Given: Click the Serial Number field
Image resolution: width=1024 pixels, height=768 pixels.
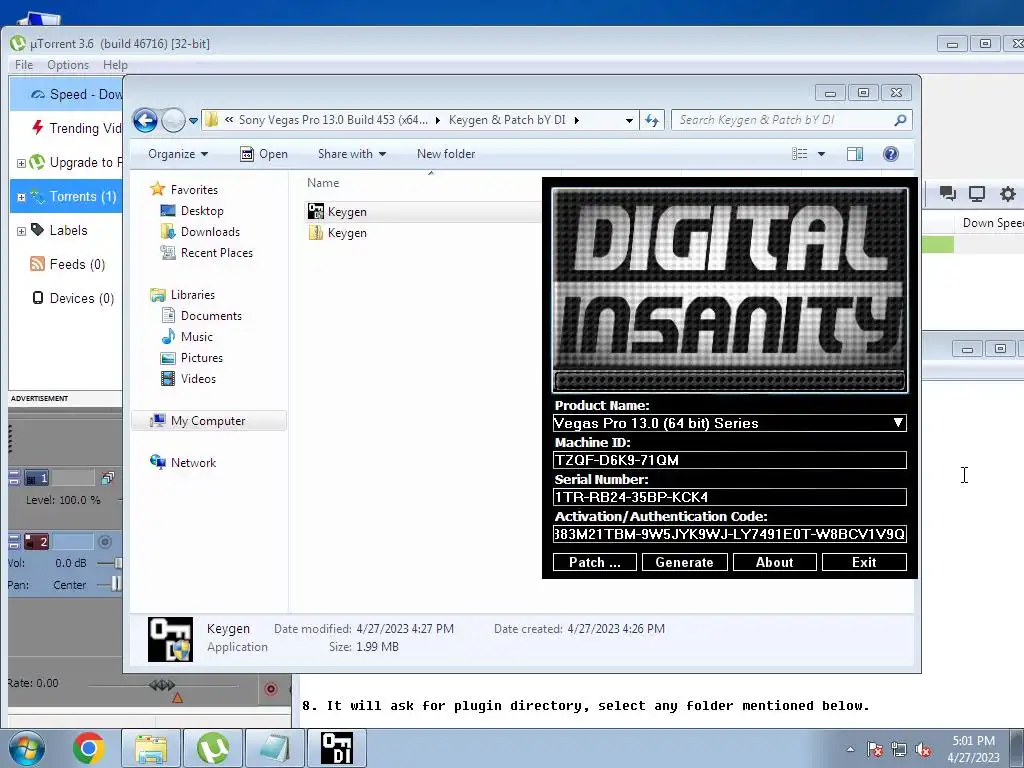Looking at the screenshot, I should [x=729, y=497].
